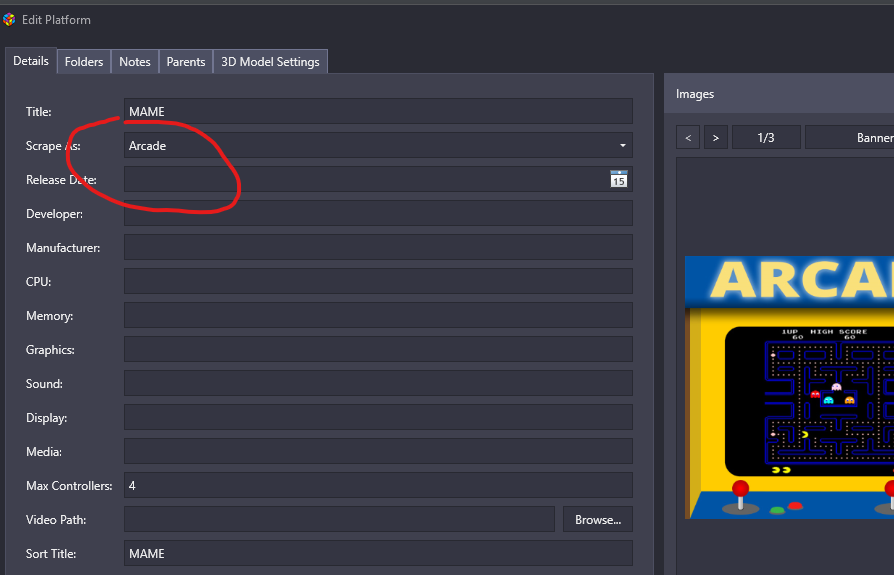Click the Manufacturer input field
The width and height of the screenshot is (894, 575).
coord(379,247)
